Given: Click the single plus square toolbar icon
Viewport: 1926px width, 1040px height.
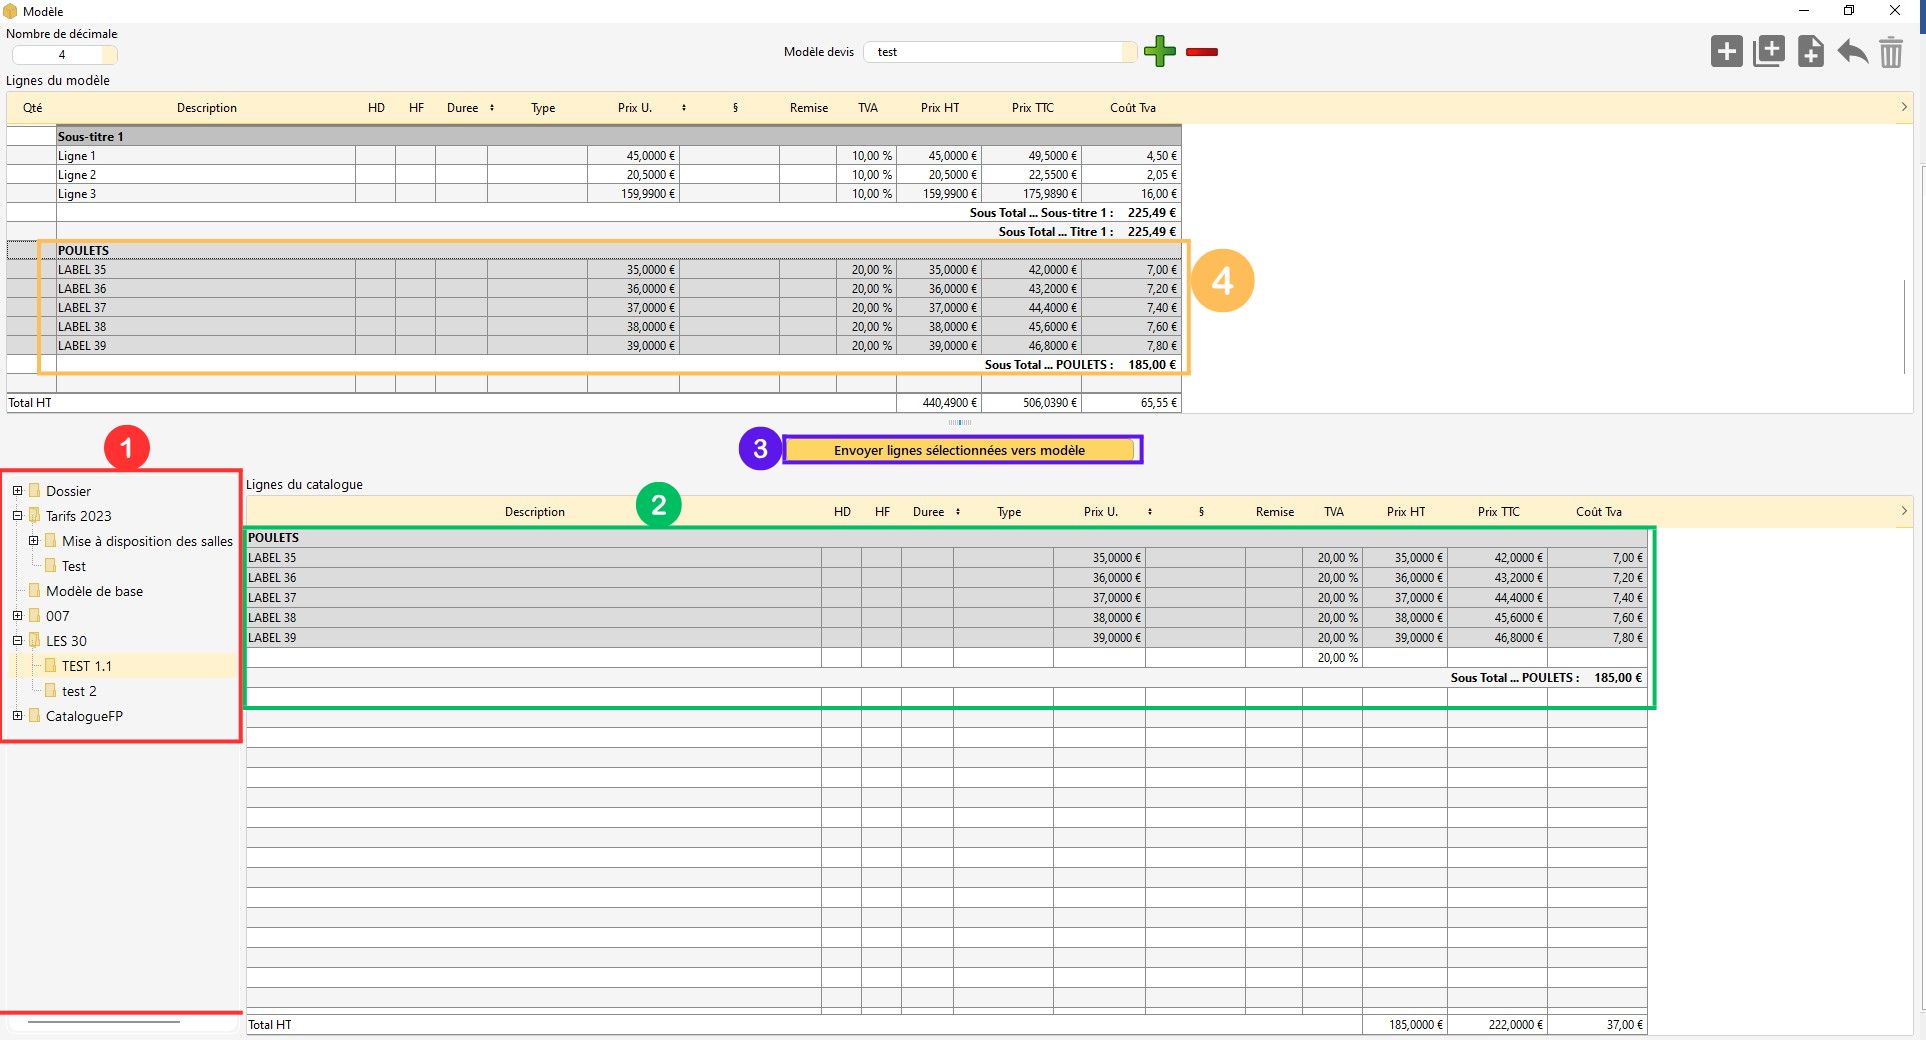Looking at the screenshot, I should (x=1726, y=51).
